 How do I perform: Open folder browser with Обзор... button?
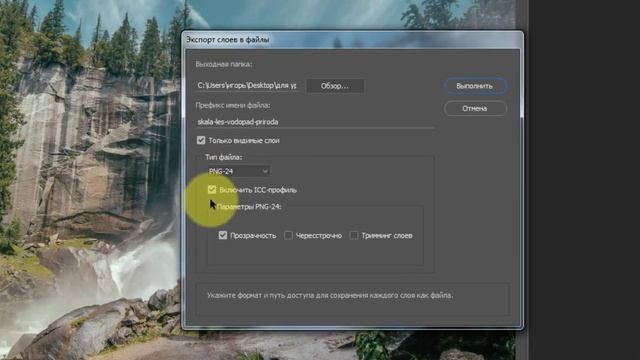click(335, 86)
